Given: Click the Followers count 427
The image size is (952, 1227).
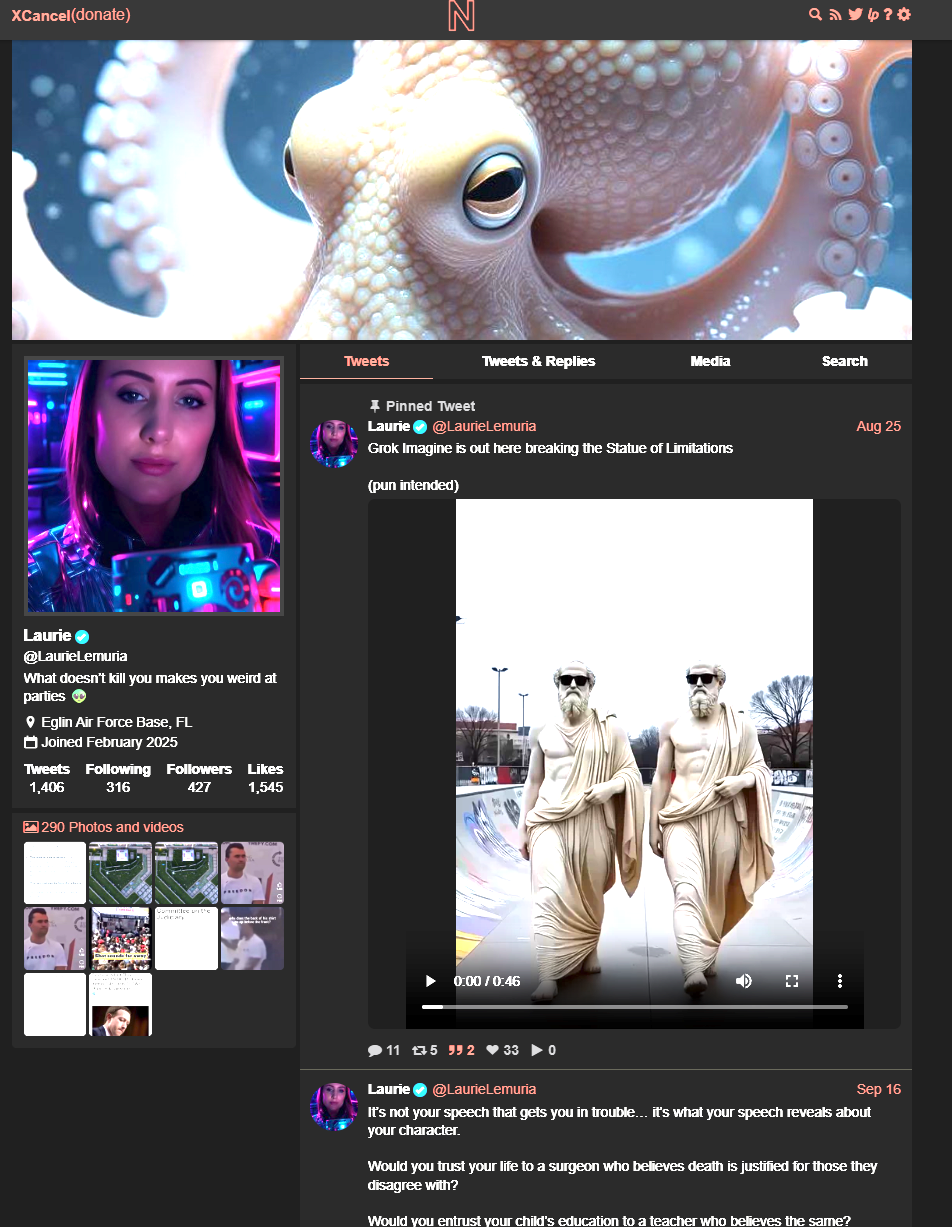Looking at the screenshot, I should point(199,788).
